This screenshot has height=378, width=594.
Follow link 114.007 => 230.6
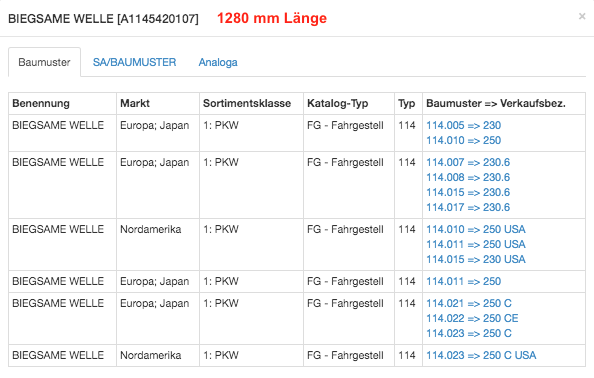[468, 162]
